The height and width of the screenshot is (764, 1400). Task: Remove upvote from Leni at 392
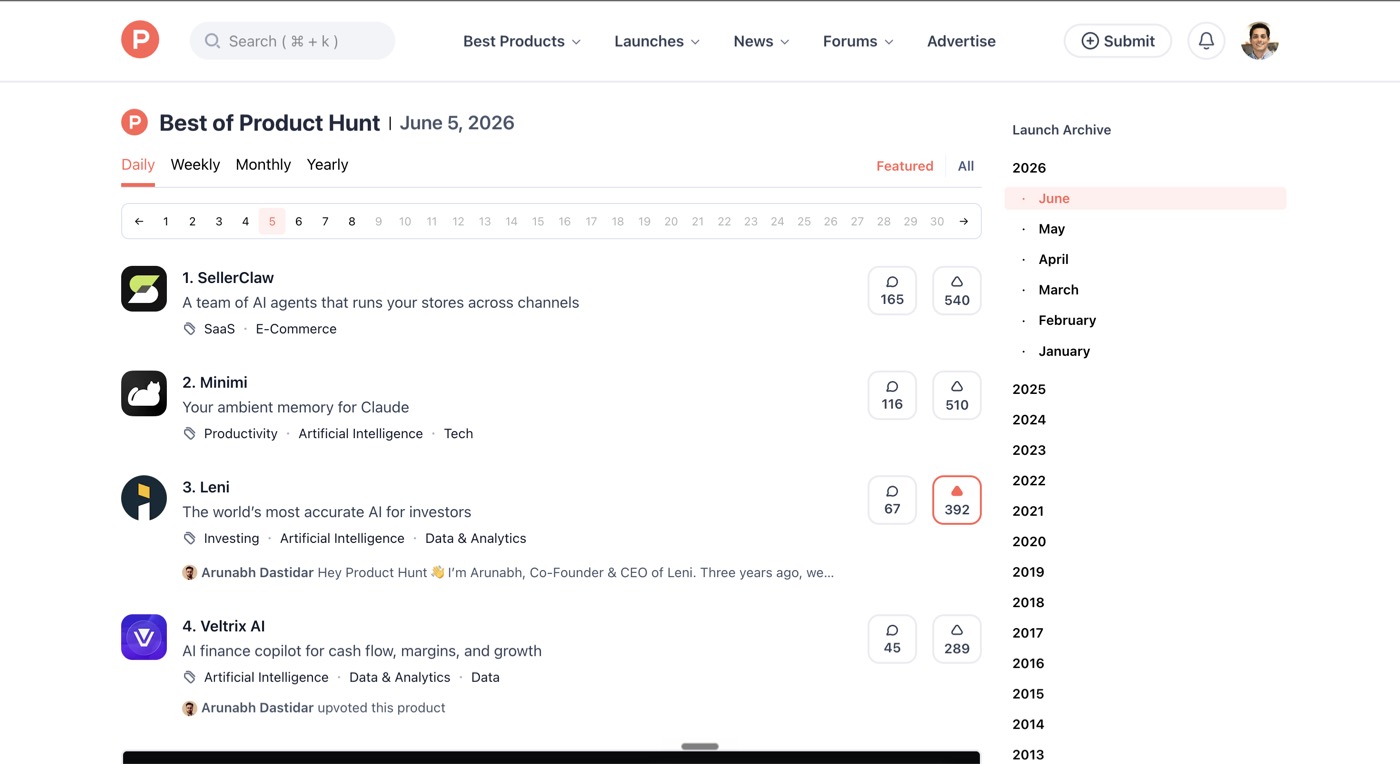tap(957, 500)
